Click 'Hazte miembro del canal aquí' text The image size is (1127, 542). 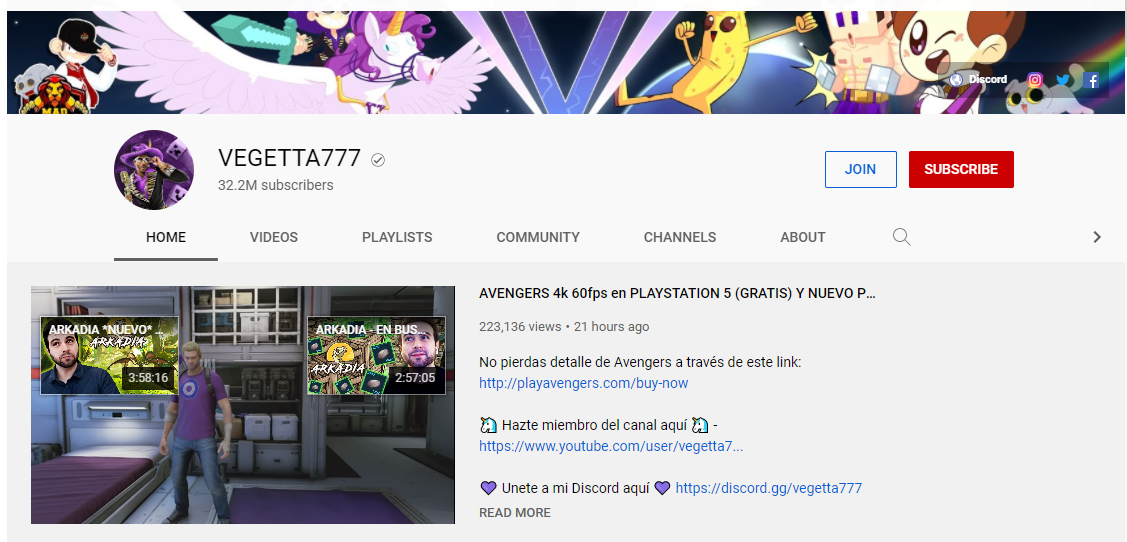594,426
